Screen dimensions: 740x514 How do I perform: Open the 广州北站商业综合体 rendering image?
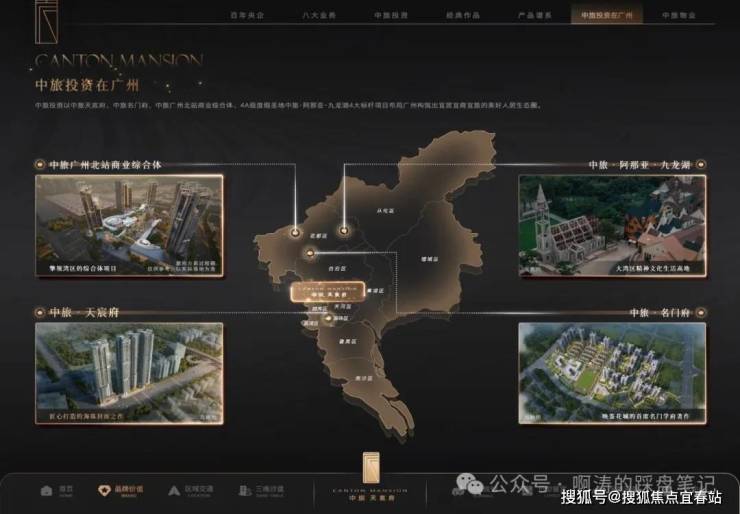(x=129, y=226)
